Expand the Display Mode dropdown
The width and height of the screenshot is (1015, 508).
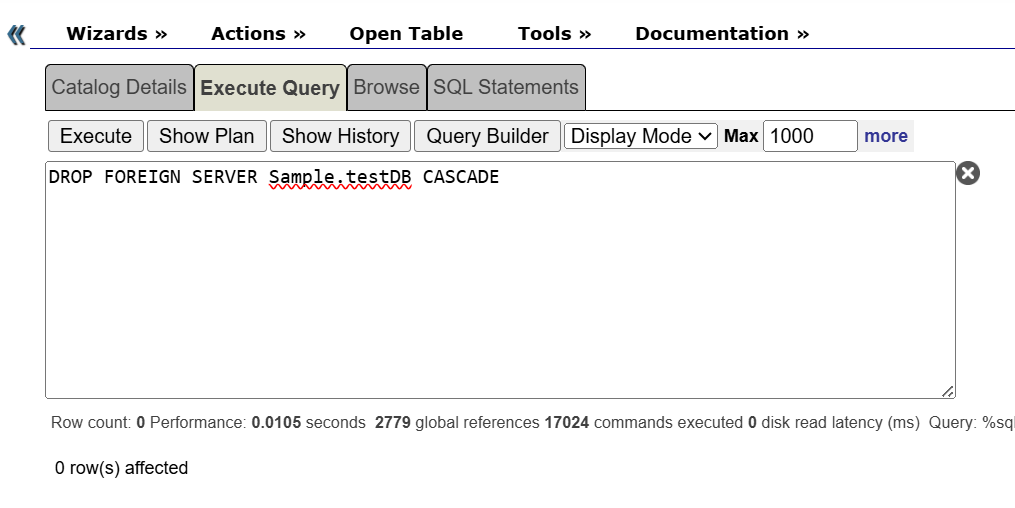pyautogui.click(x=640, y=136)
